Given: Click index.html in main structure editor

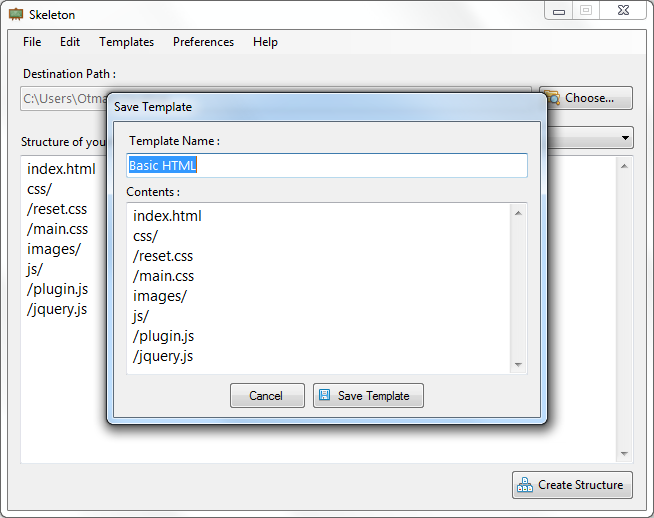Looking at the screenshot, I should click(61, 169).
